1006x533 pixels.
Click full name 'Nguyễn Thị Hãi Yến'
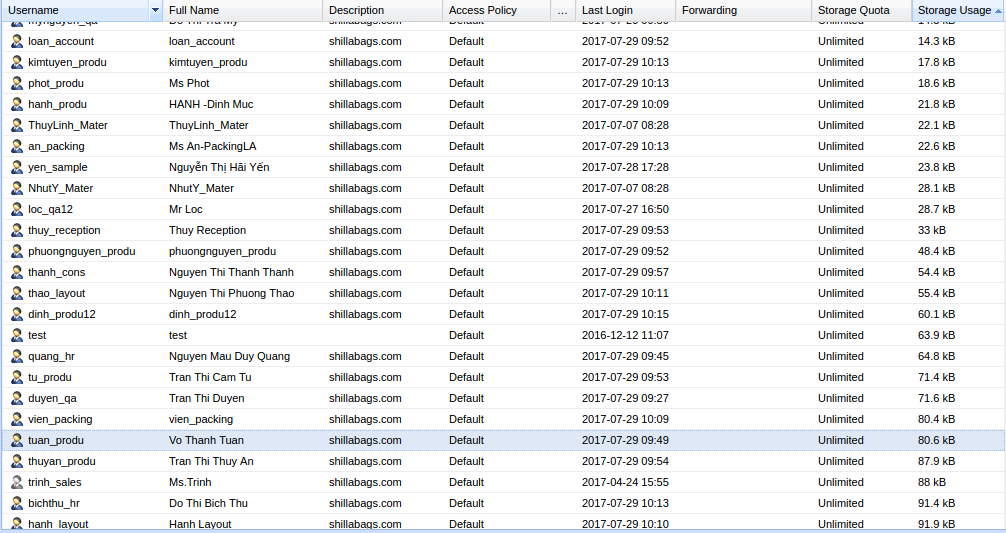[x=219, y=167]
